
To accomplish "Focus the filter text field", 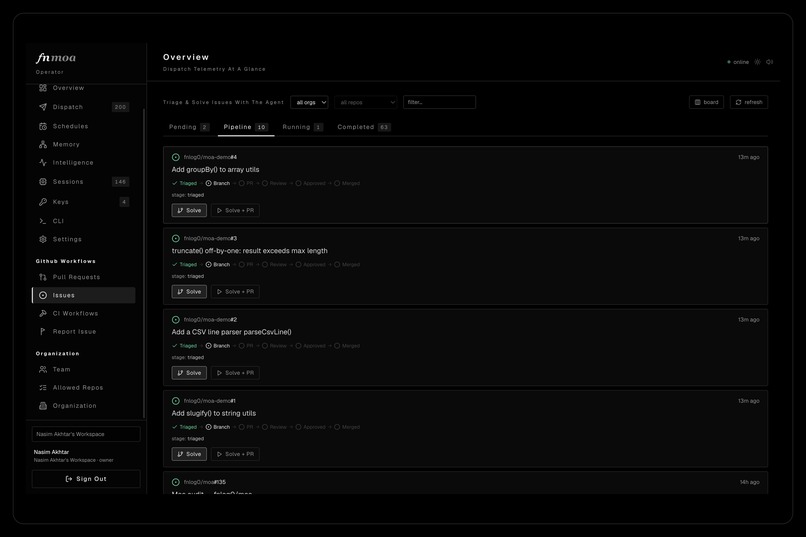I will pyautogui.click(x=439, y=102).
